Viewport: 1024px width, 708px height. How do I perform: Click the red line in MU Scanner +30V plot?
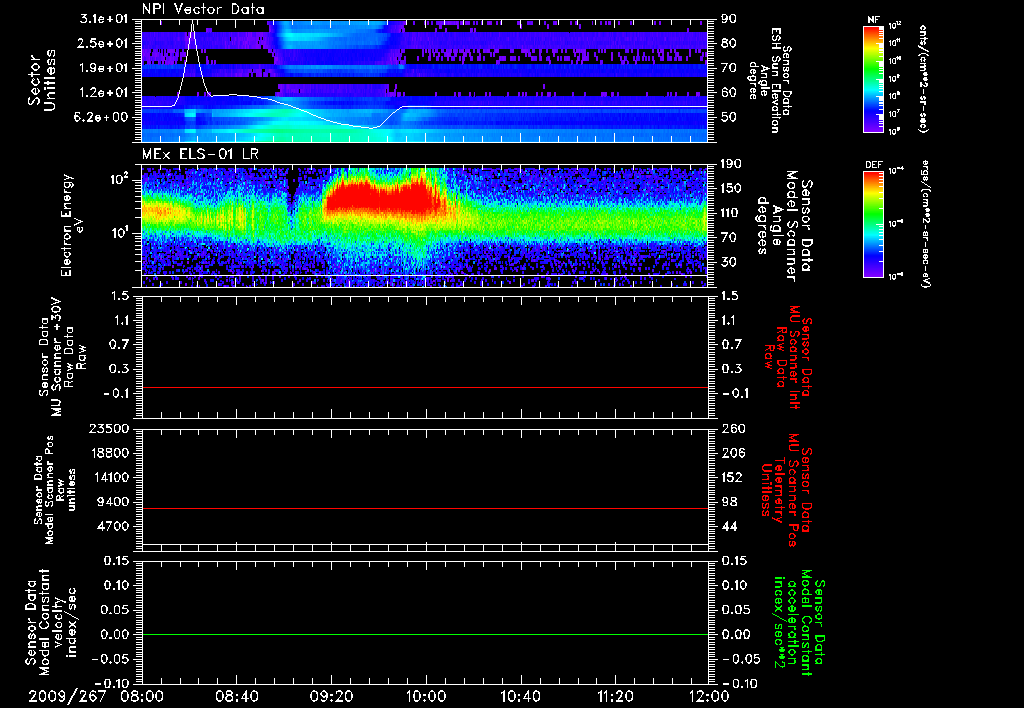point(425,387)
